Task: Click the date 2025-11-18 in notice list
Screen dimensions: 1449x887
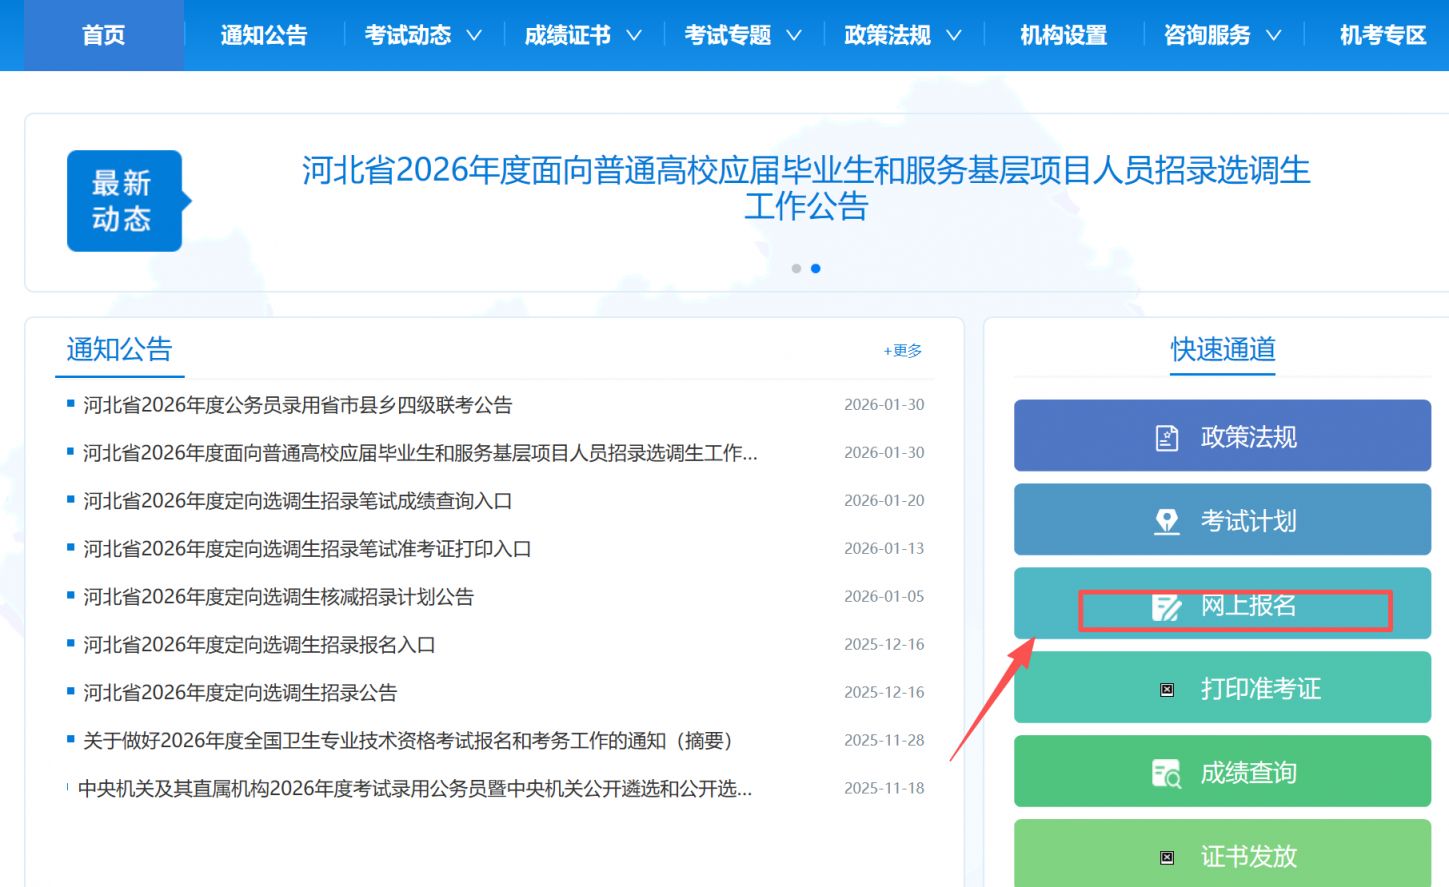Action: pos(884,789)
